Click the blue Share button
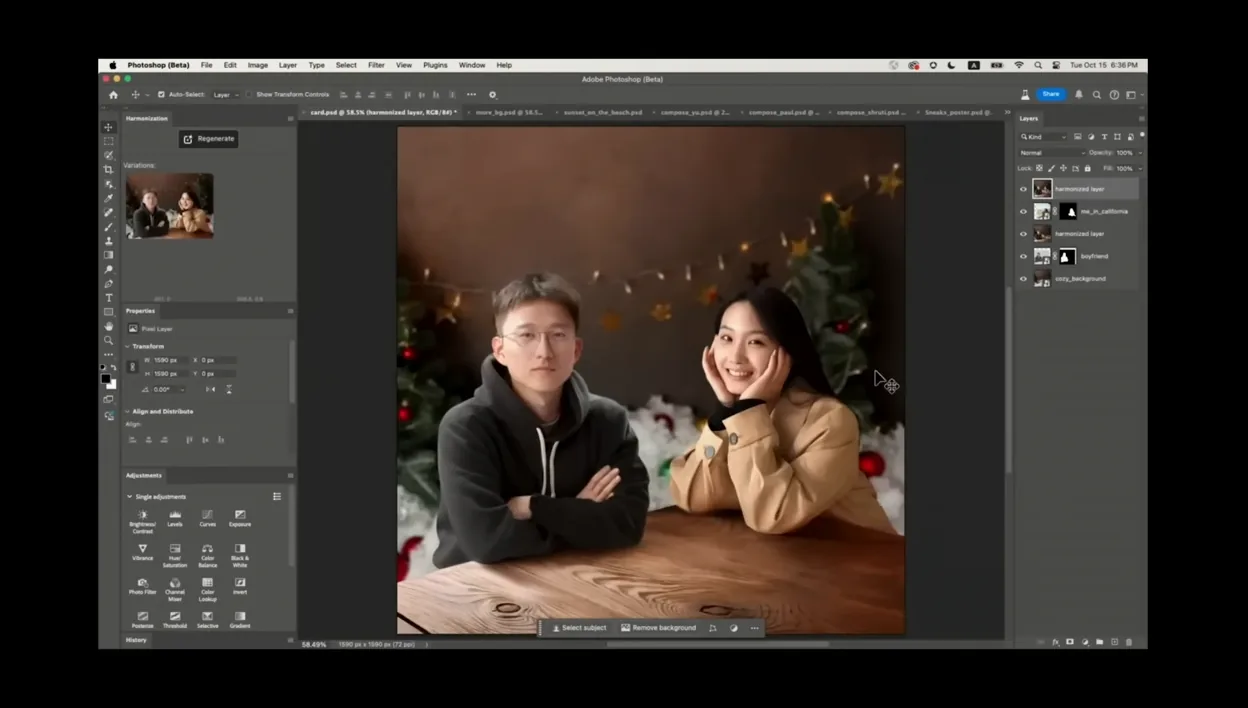Screen dimensions: 1248x708 1051,94
